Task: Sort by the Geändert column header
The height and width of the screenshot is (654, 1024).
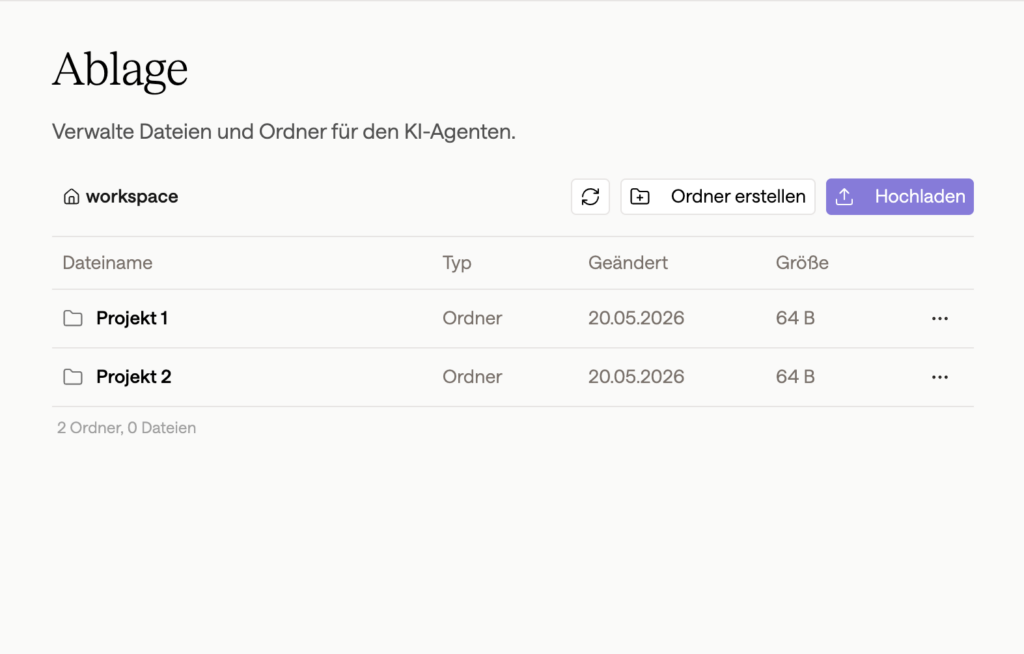Action: point(628,263)
